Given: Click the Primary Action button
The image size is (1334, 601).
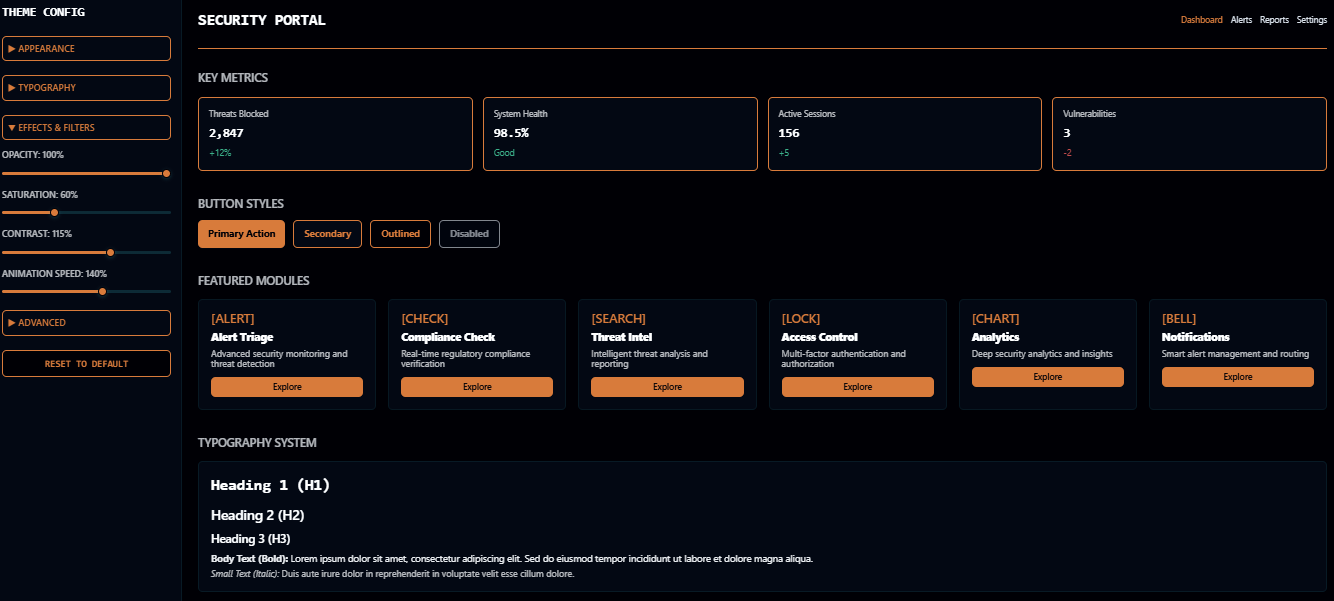Looking at the screenshot, I should click(x=241, y=234).
